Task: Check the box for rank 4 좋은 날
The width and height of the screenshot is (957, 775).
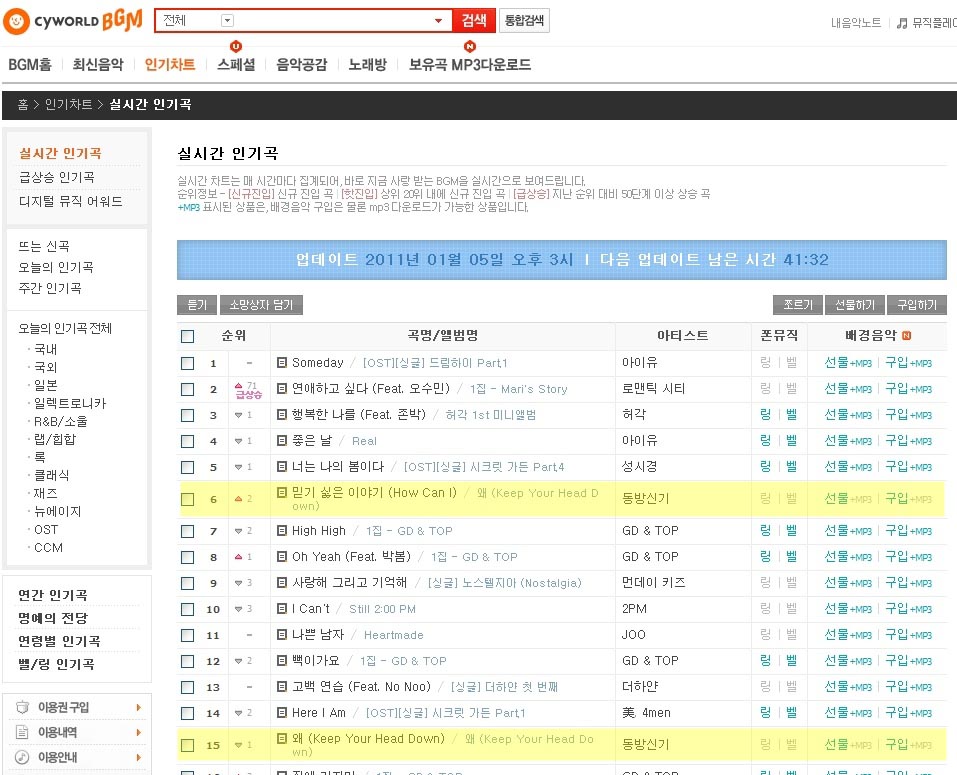Action: click(x=188, y=441)
